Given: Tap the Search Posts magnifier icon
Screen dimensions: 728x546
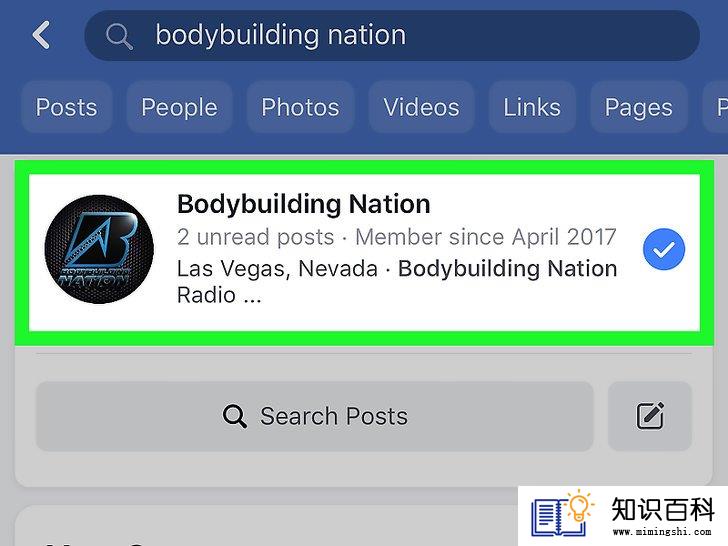Looking at the screenshot, I should click(234, 416).
